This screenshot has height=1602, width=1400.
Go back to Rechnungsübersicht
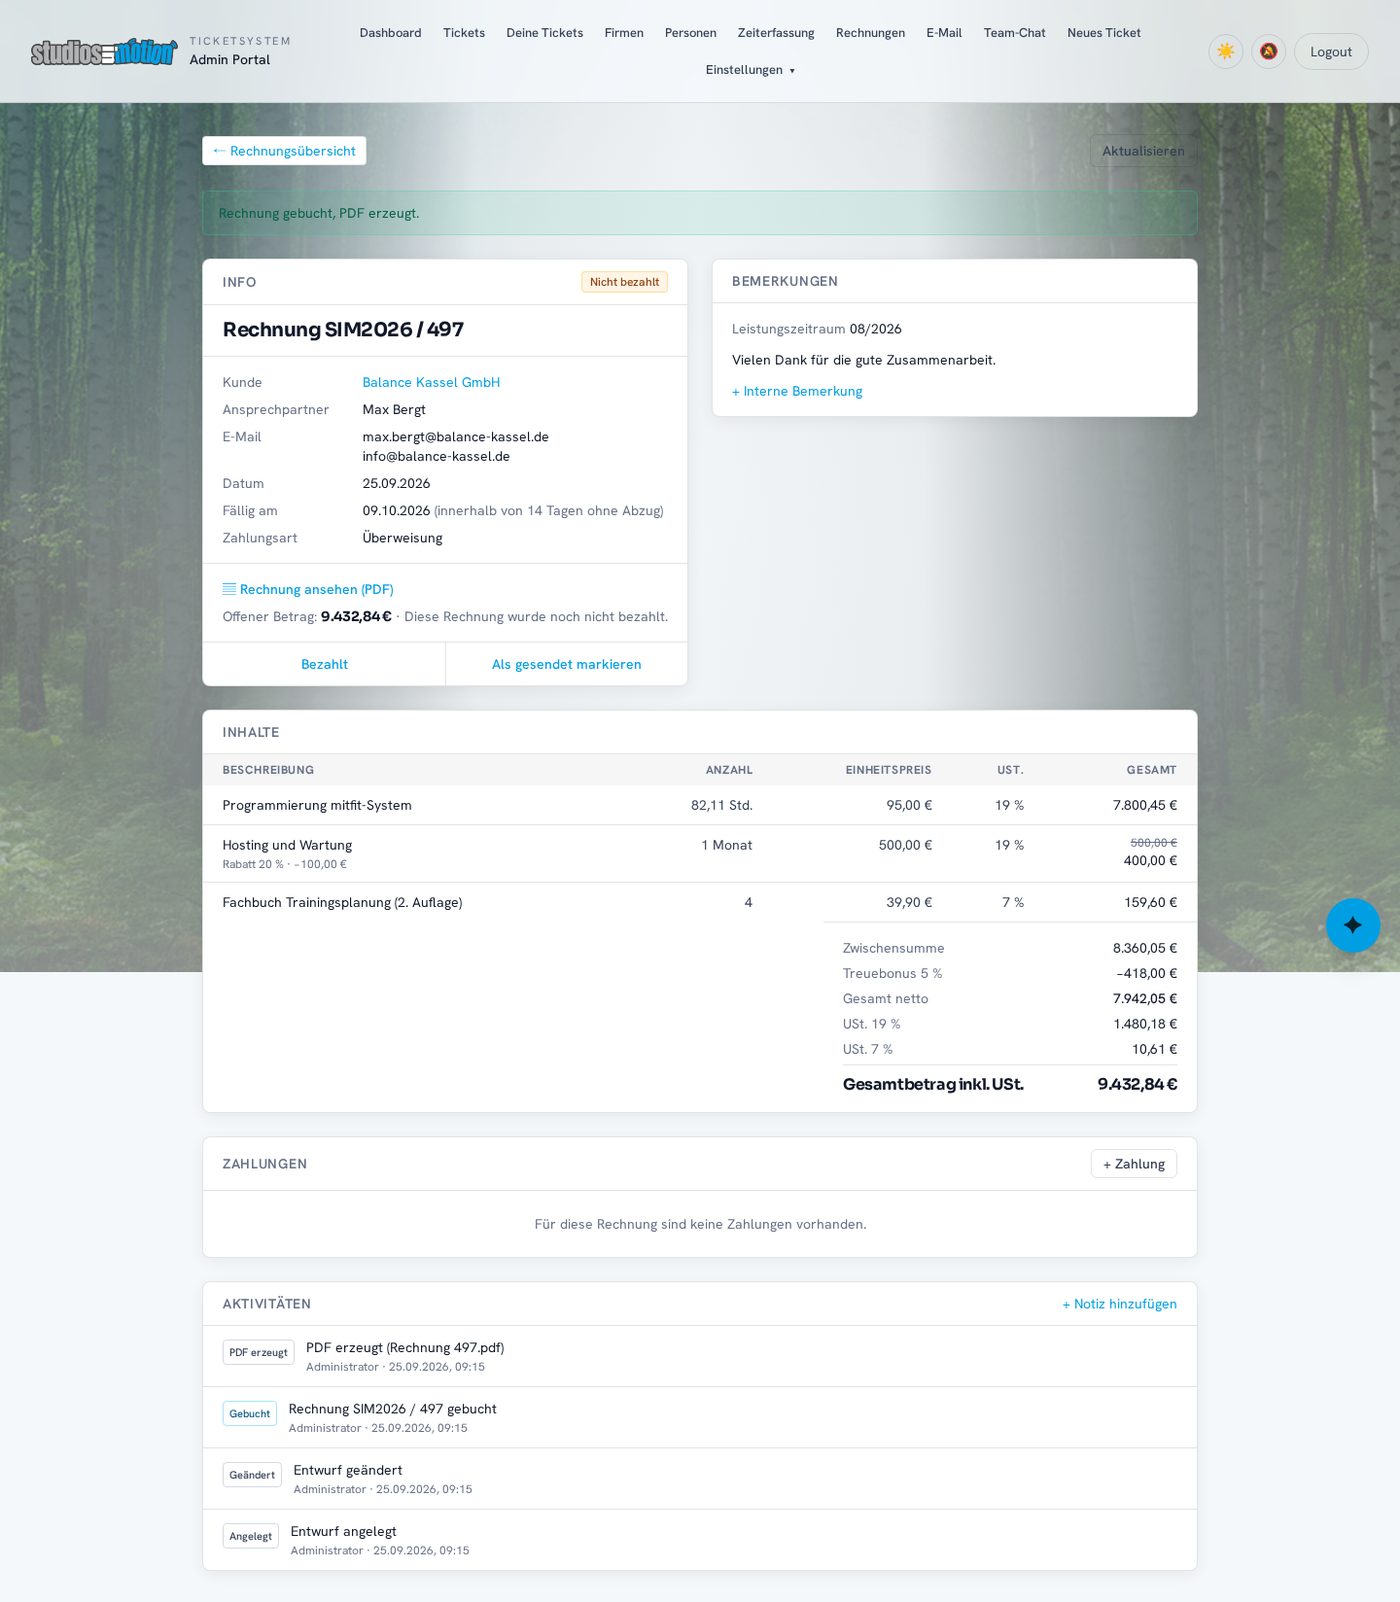(x=284, y=151)
